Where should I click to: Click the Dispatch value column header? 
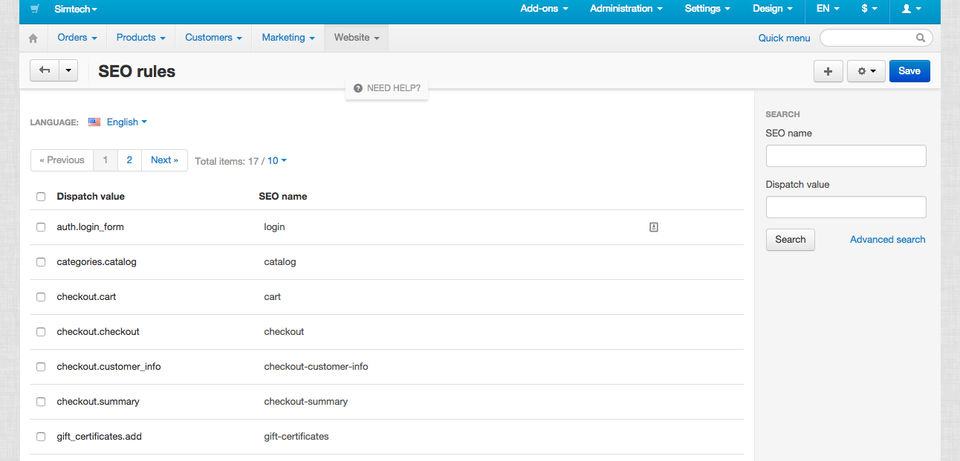(91, 197)
